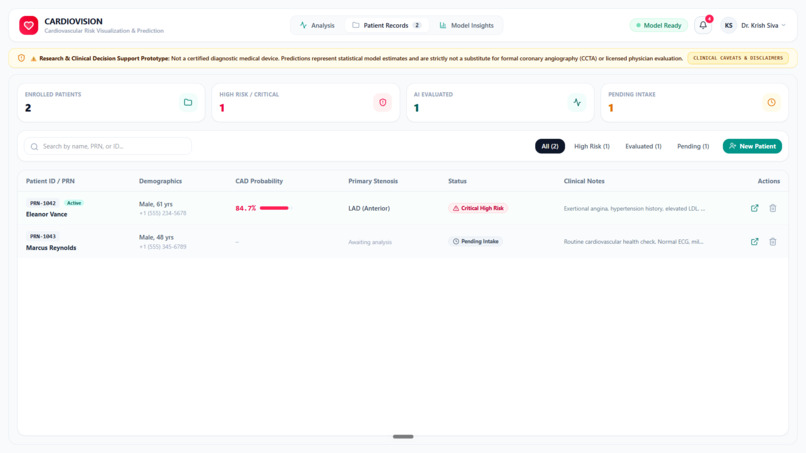This screenshot has height=453, width=806.
Task: Click the folder icon in Enrolled Patients card
Action: 188,102
